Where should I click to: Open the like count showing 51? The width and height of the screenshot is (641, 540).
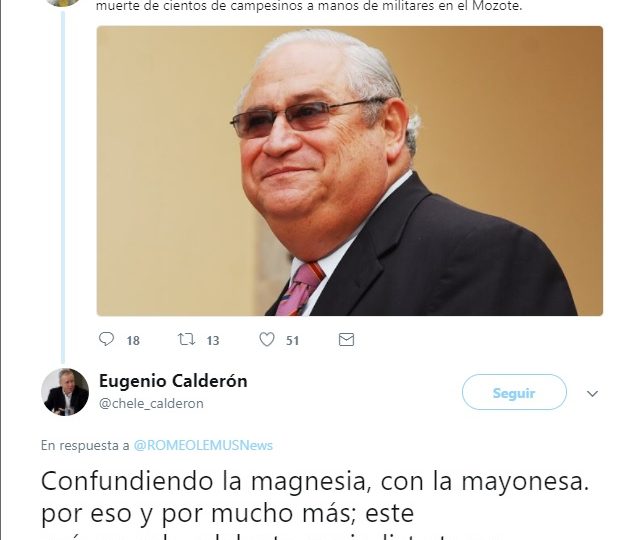(292, 341)
